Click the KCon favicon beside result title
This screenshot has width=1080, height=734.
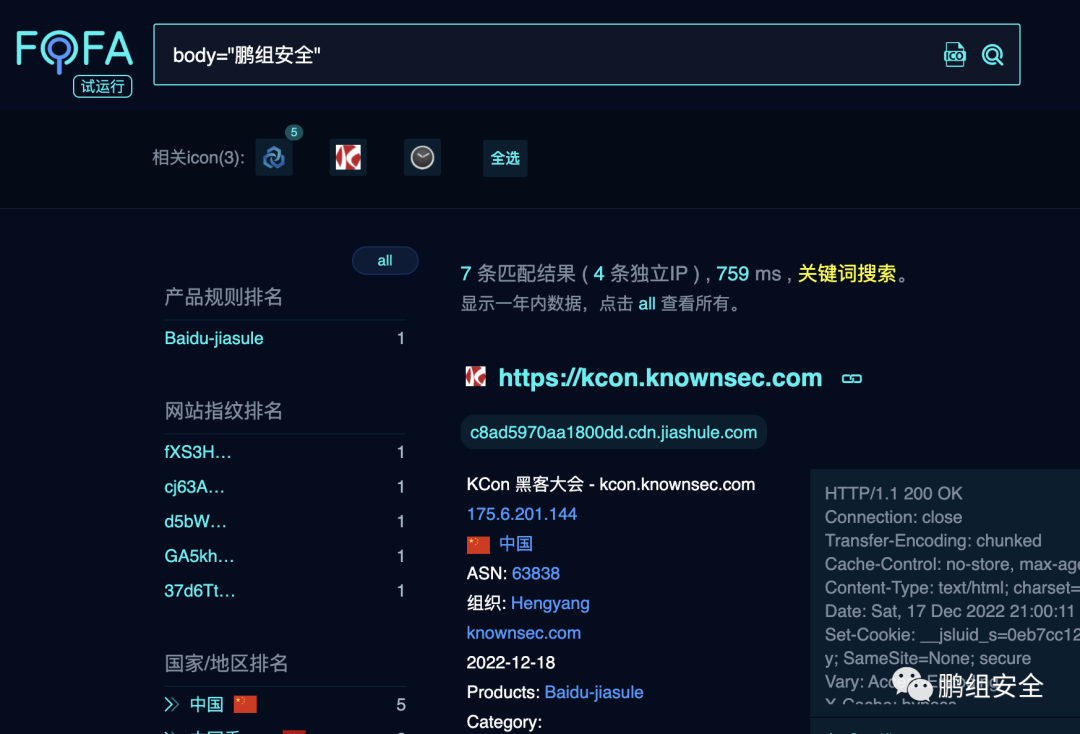point(476,377)
